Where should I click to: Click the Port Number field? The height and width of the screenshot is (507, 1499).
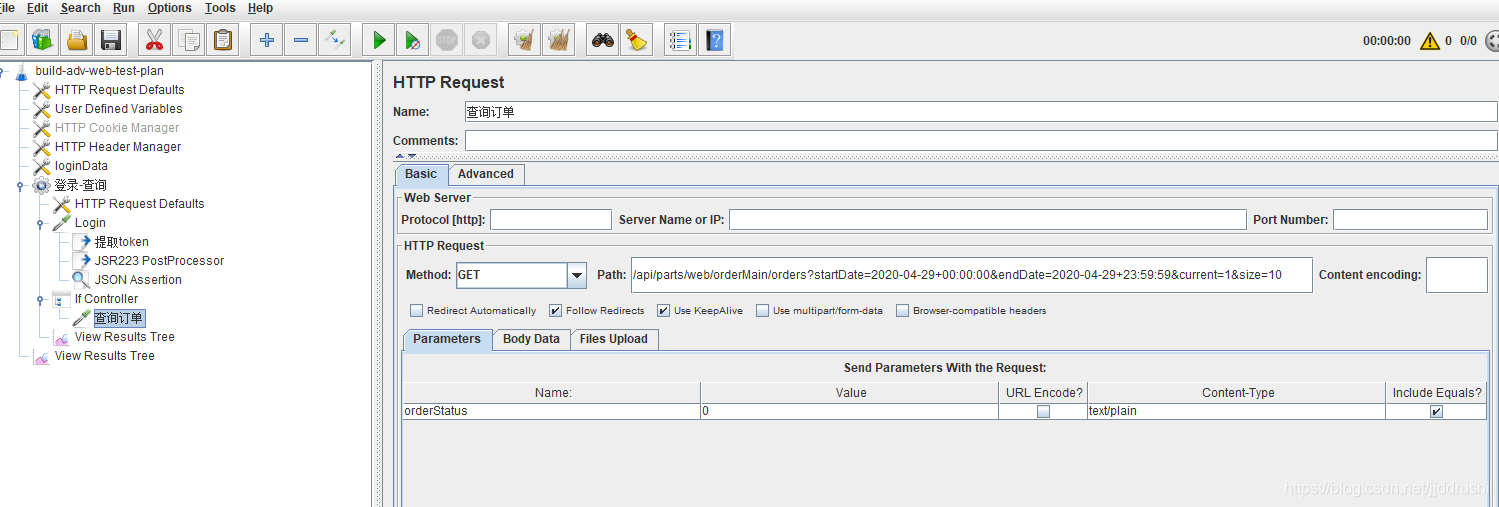pyautogui.click(x=1410, y=220)
